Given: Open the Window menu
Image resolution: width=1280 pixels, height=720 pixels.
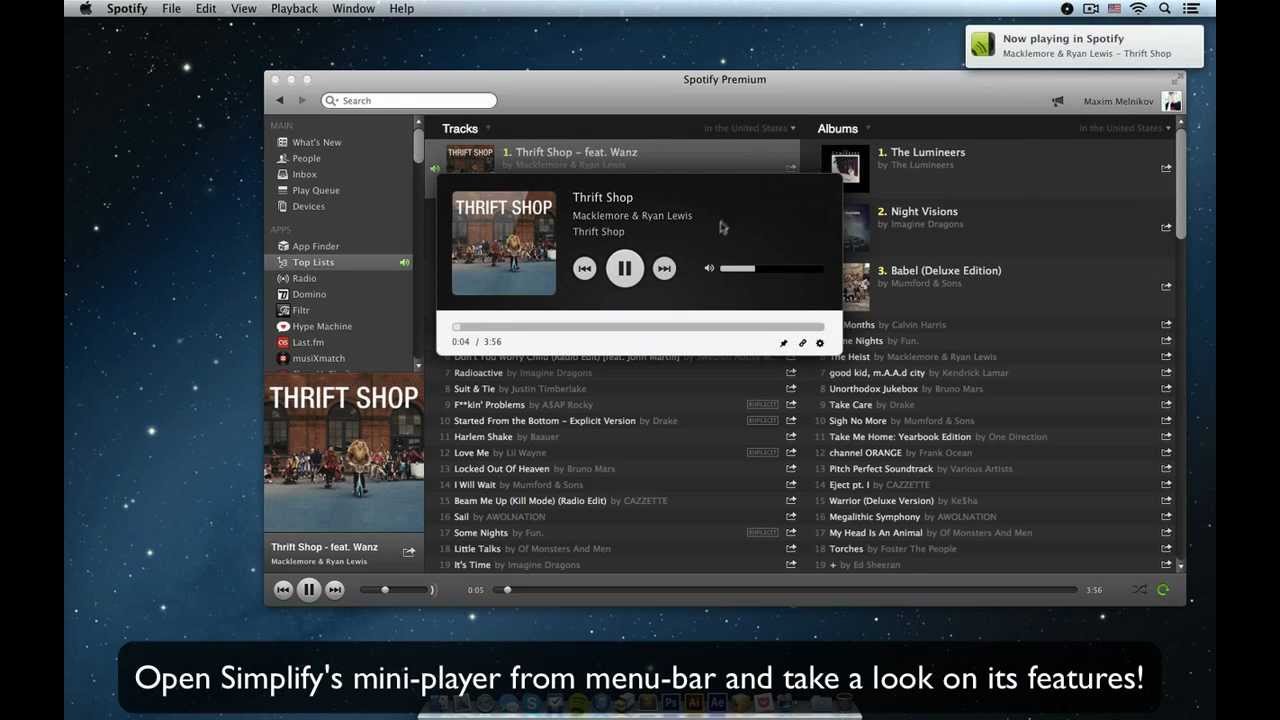Looking at the screenshot, I should click(x=354, y=8).
